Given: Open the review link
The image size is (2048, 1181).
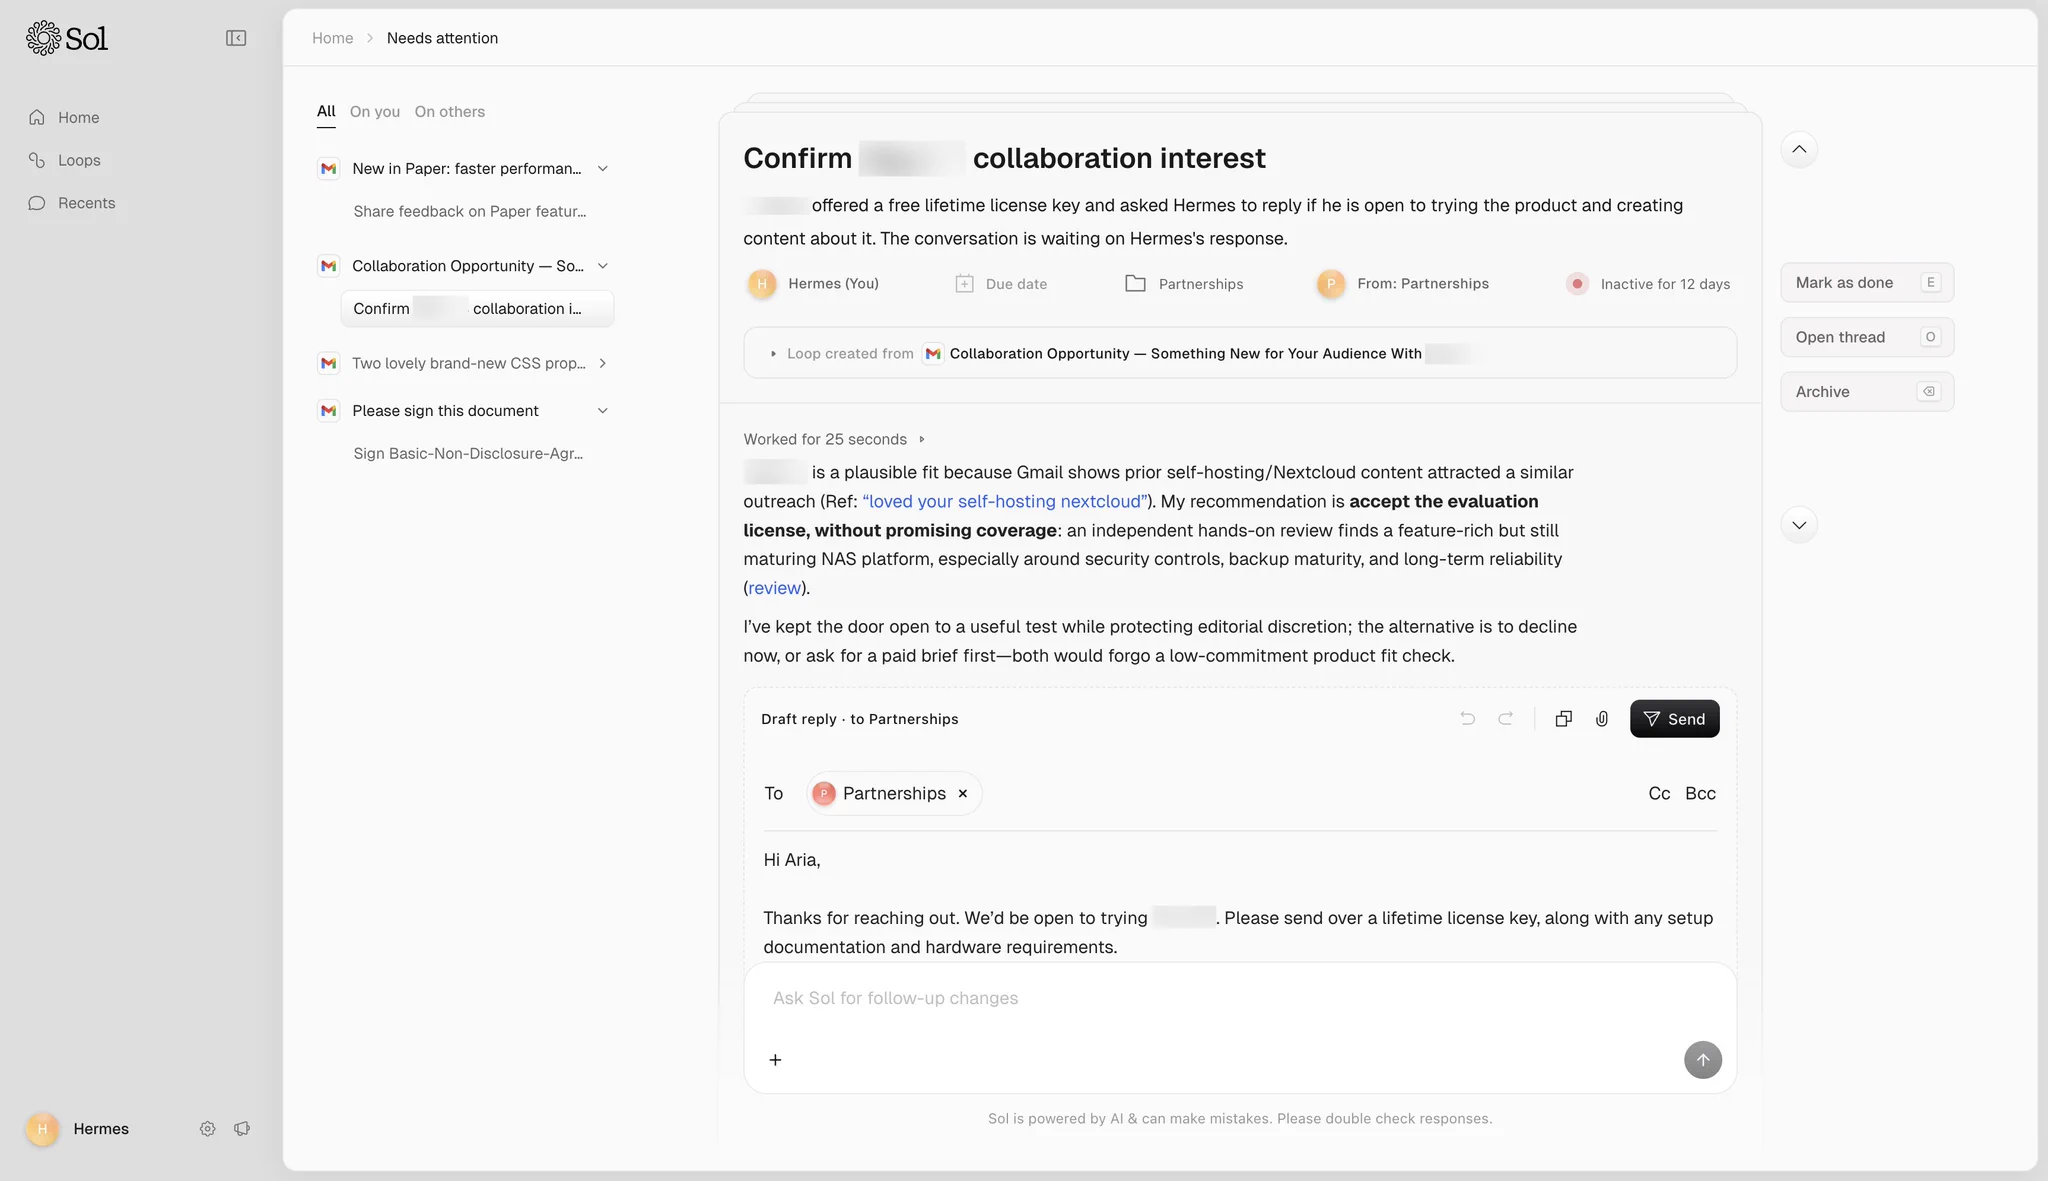Looking at the screenshot, I should click(x=774, y=588).
